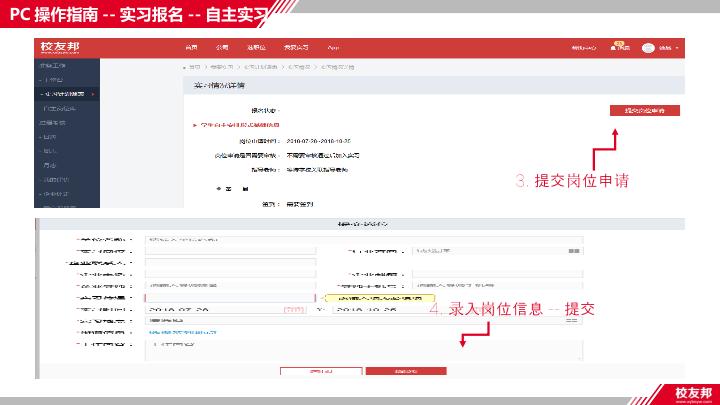Expand the user account dropdown arrow

679,48
